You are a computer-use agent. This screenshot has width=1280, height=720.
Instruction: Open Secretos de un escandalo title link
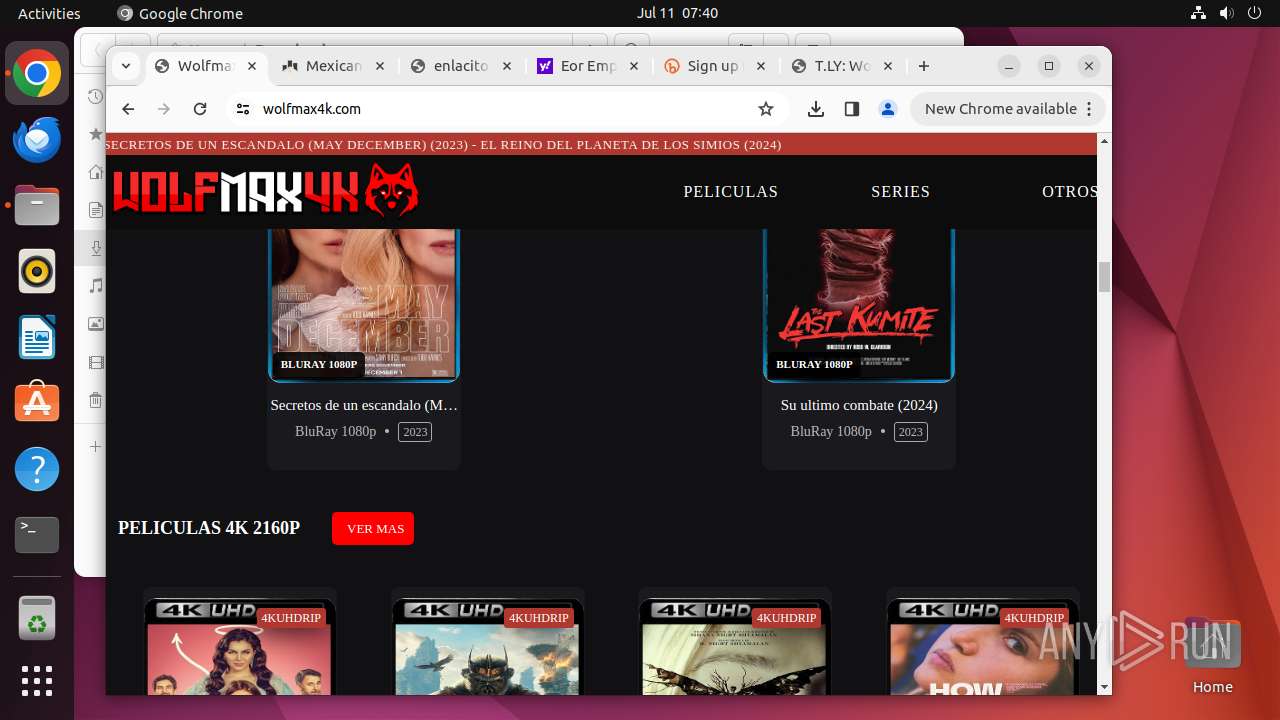pyautogui.click(x=364, y=405)
